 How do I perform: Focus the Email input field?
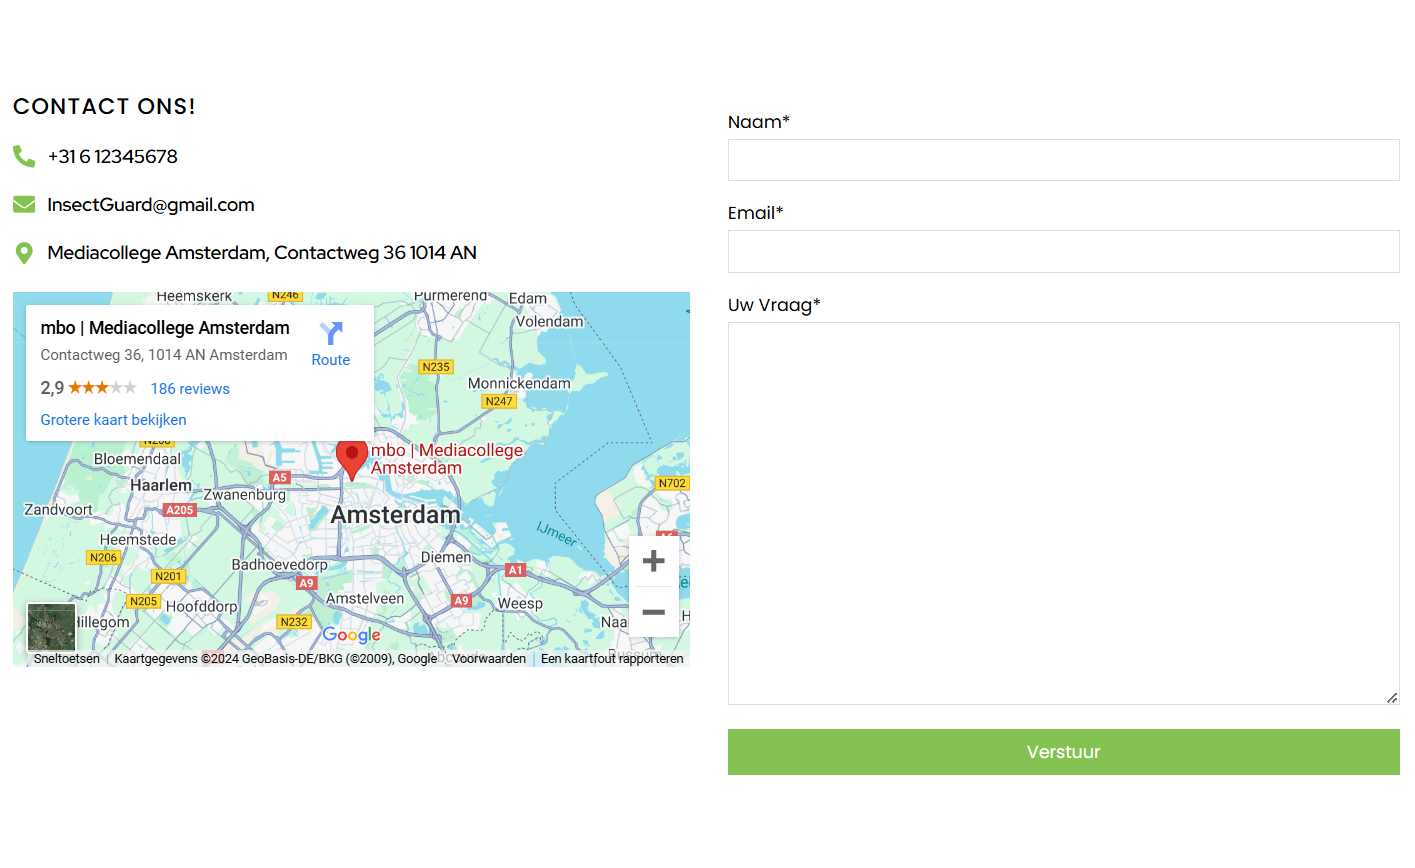coord(1063,252)
